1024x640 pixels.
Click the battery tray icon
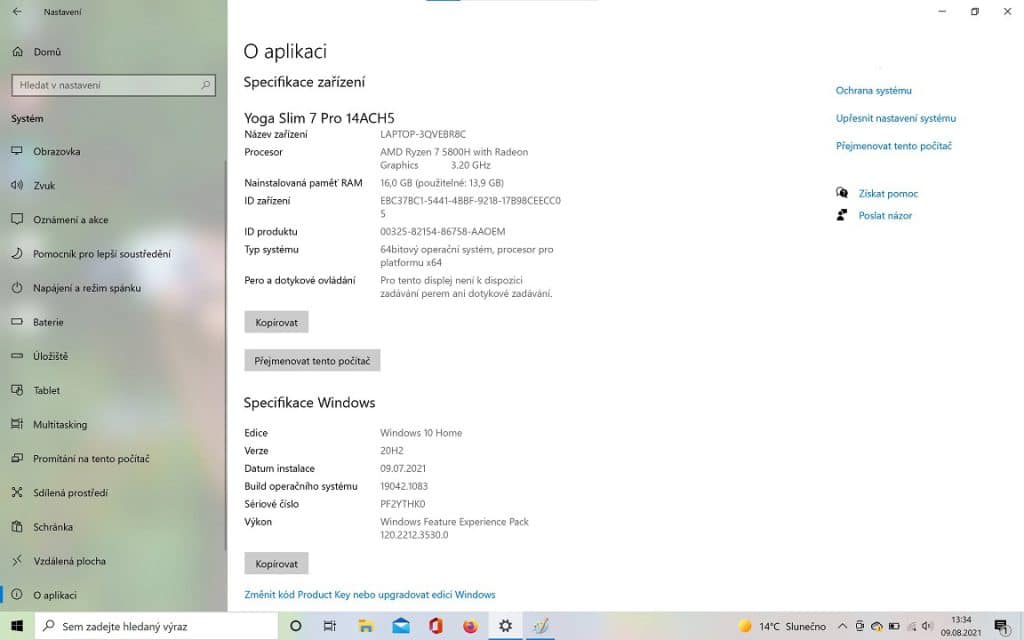tap(894, 626)
